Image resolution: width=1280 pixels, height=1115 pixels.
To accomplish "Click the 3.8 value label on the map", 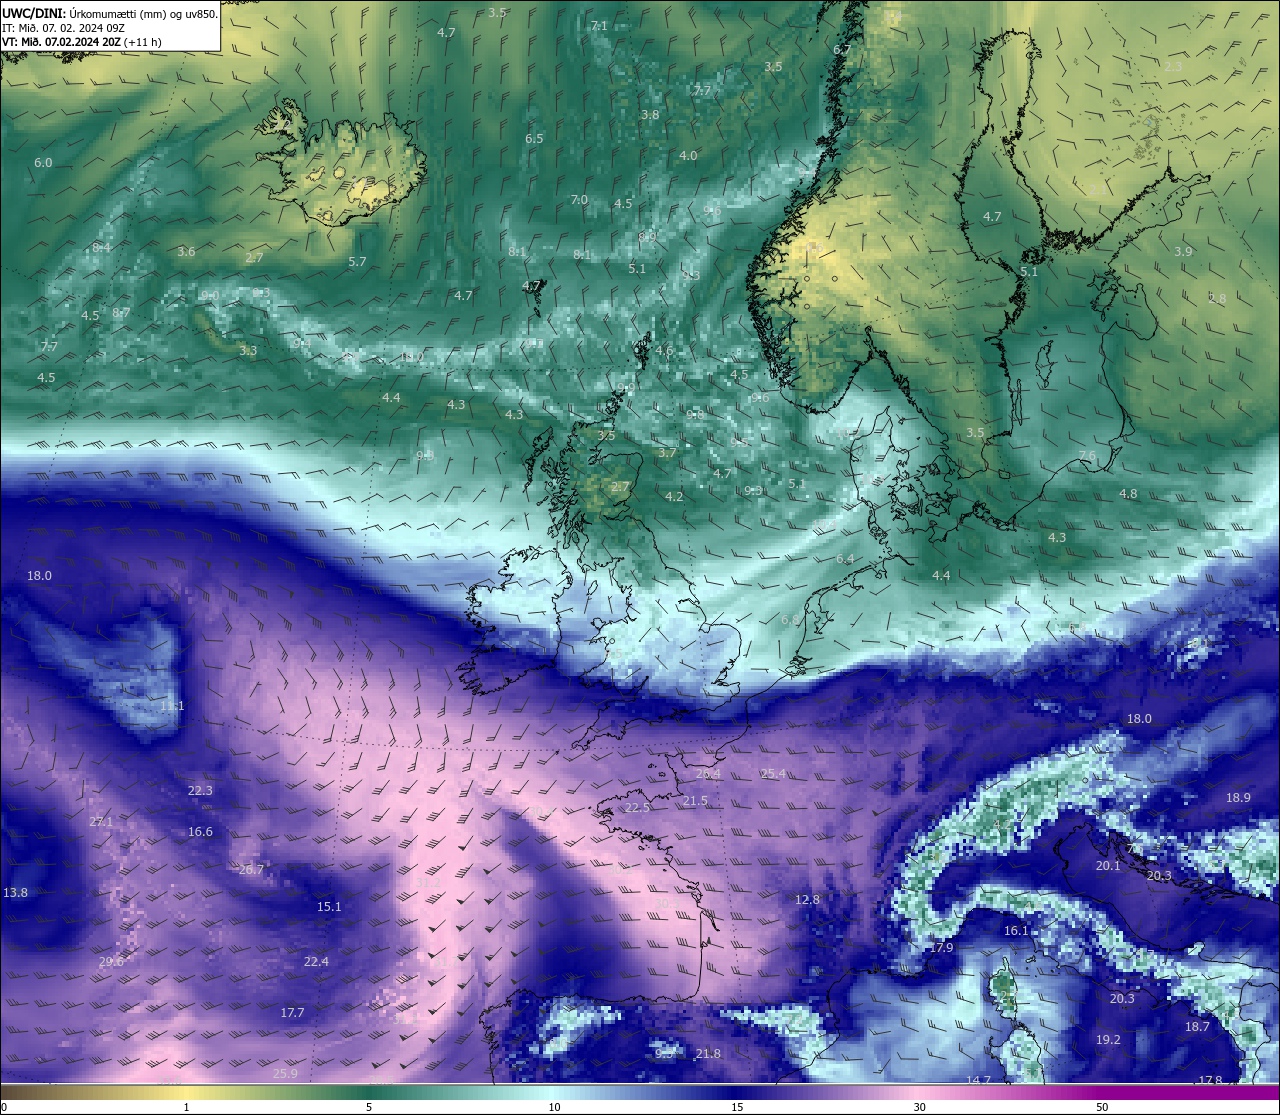I will point(650,115).
